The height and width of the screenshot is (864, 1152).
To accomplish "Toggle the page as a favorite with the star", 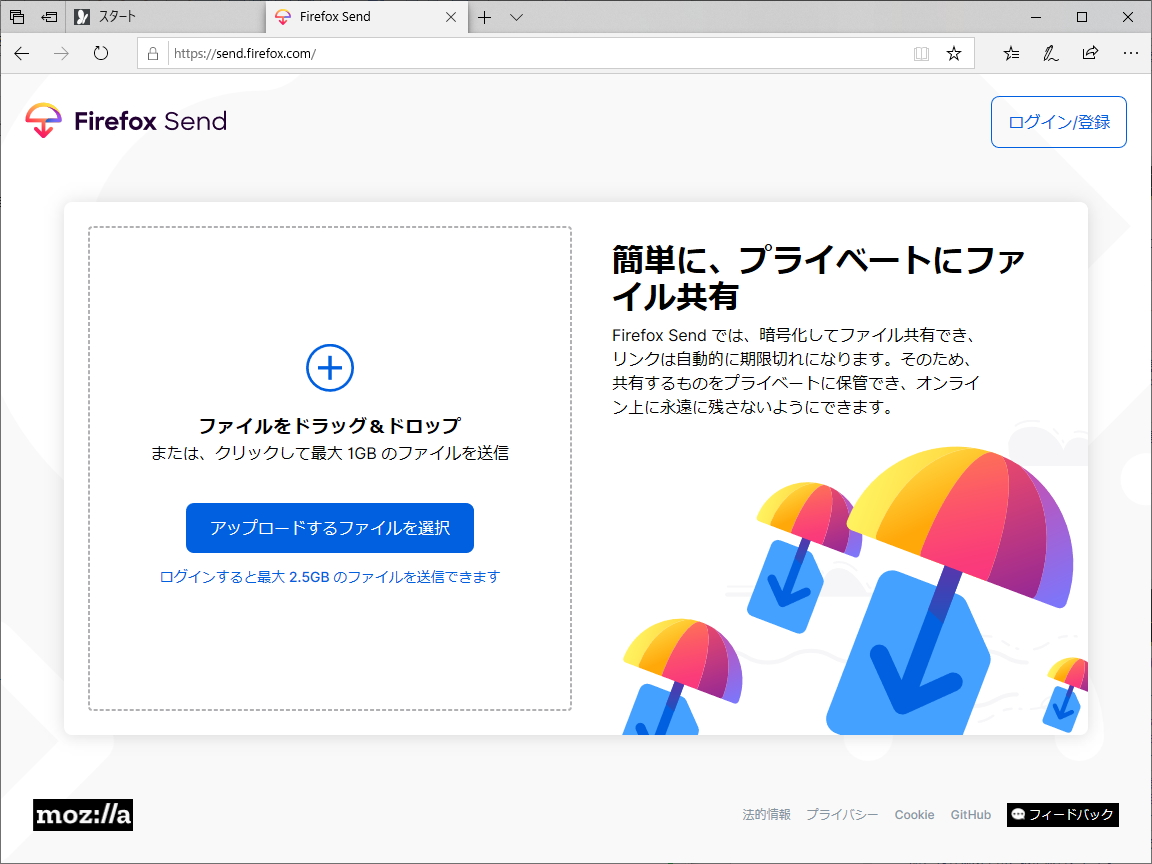I will tap(952, 53).
